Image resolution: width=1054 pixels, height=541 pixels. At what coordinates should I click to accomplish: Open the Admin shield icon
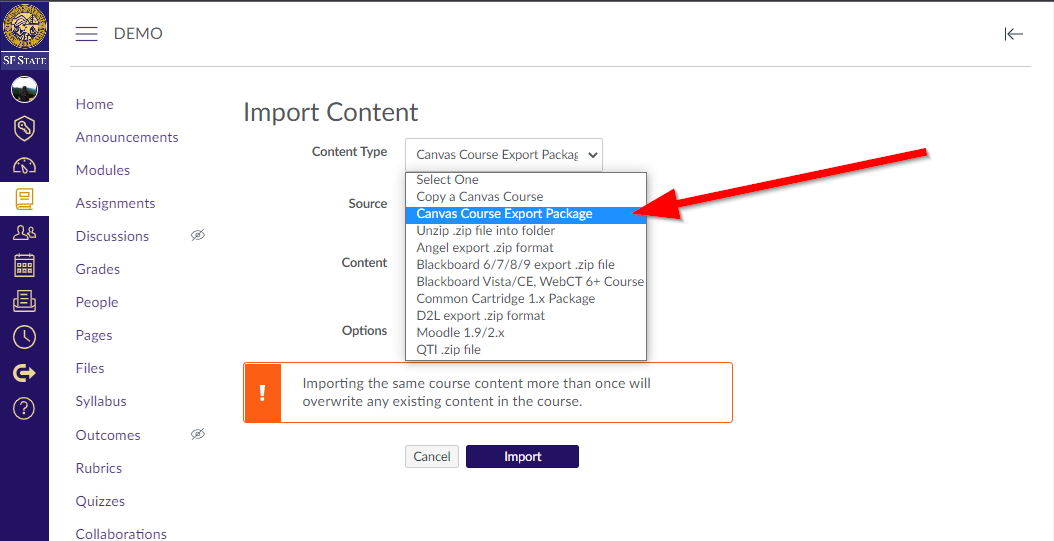(24, 128)
